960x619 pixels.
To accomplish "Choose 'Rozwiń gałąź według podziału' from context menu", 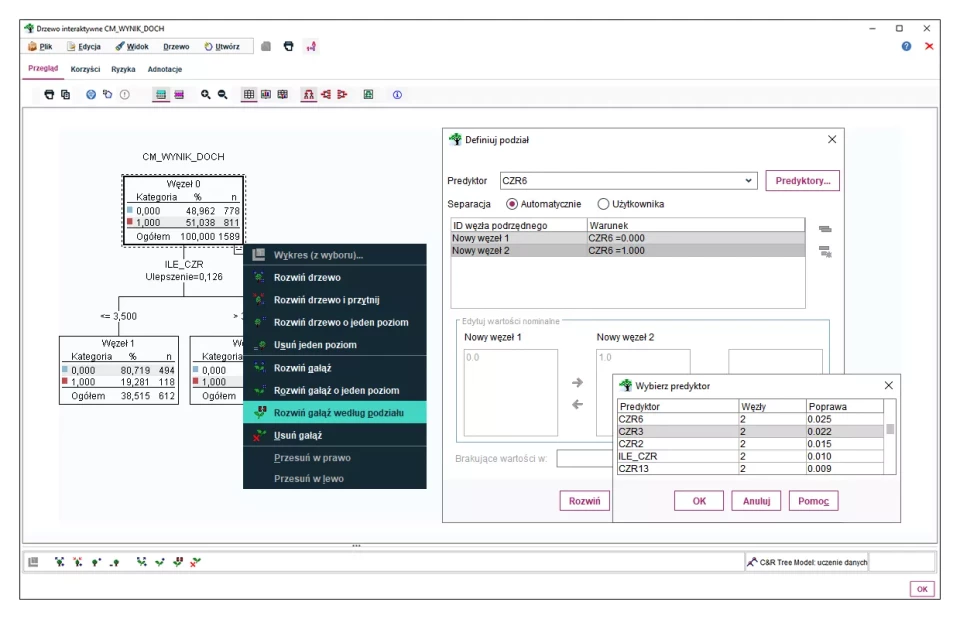I will 338,413.
